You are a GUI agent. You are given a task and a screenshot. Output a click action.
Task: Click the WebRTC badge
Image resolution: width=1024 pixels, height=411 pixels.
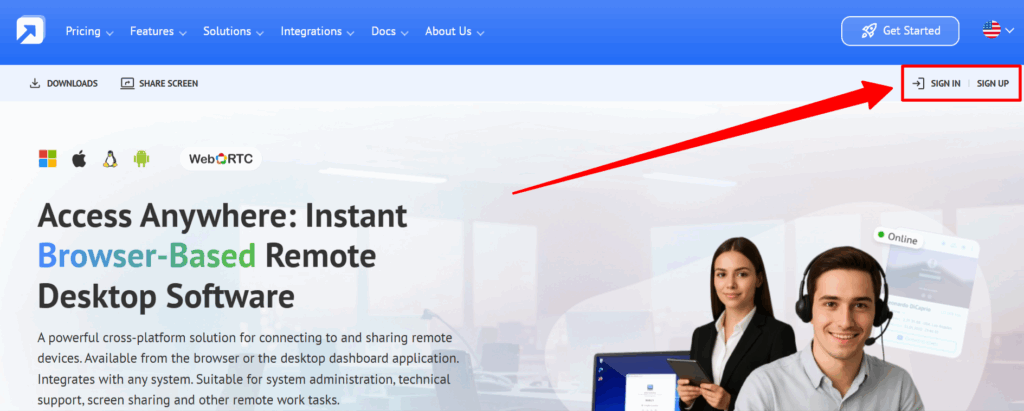221,158
